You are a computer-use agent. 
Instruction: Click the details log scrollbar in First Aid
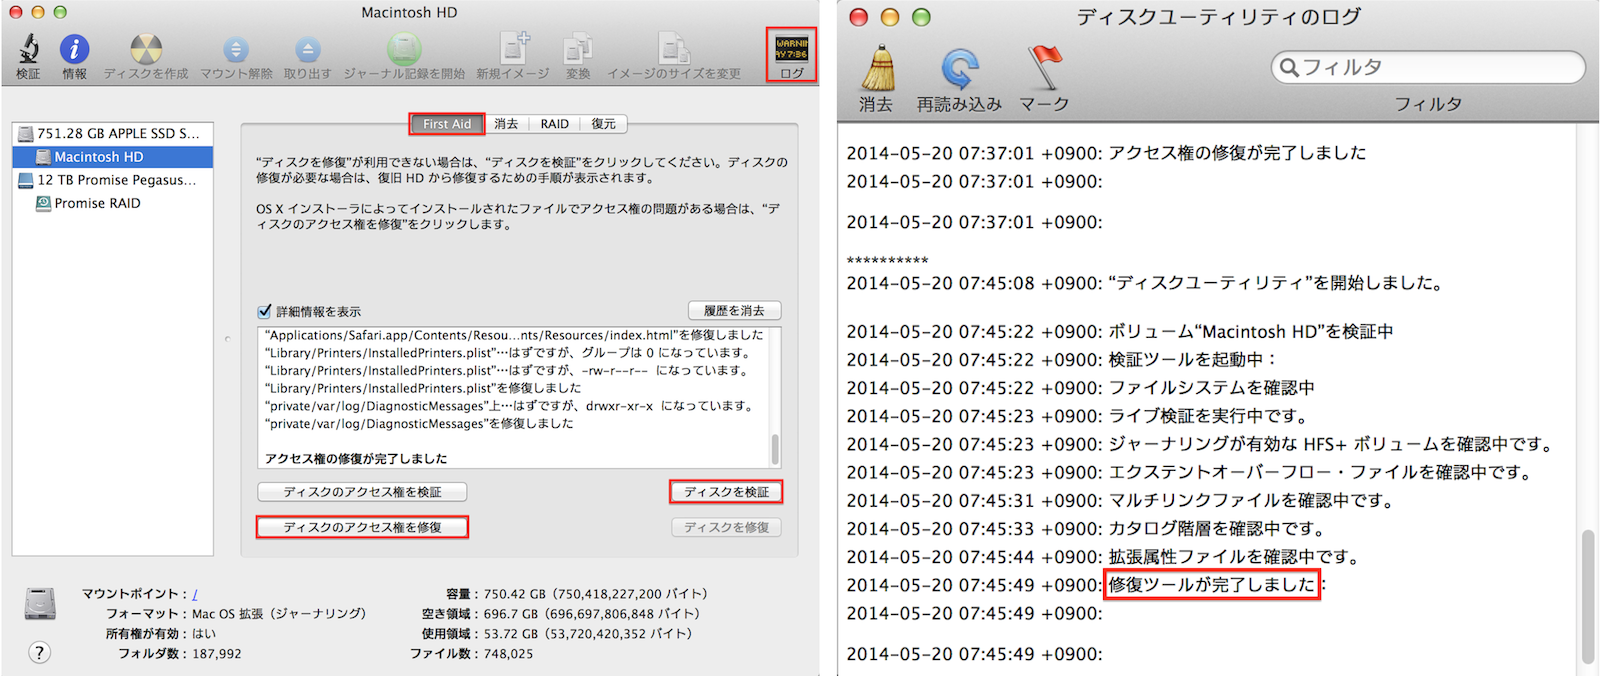(775, 448)
